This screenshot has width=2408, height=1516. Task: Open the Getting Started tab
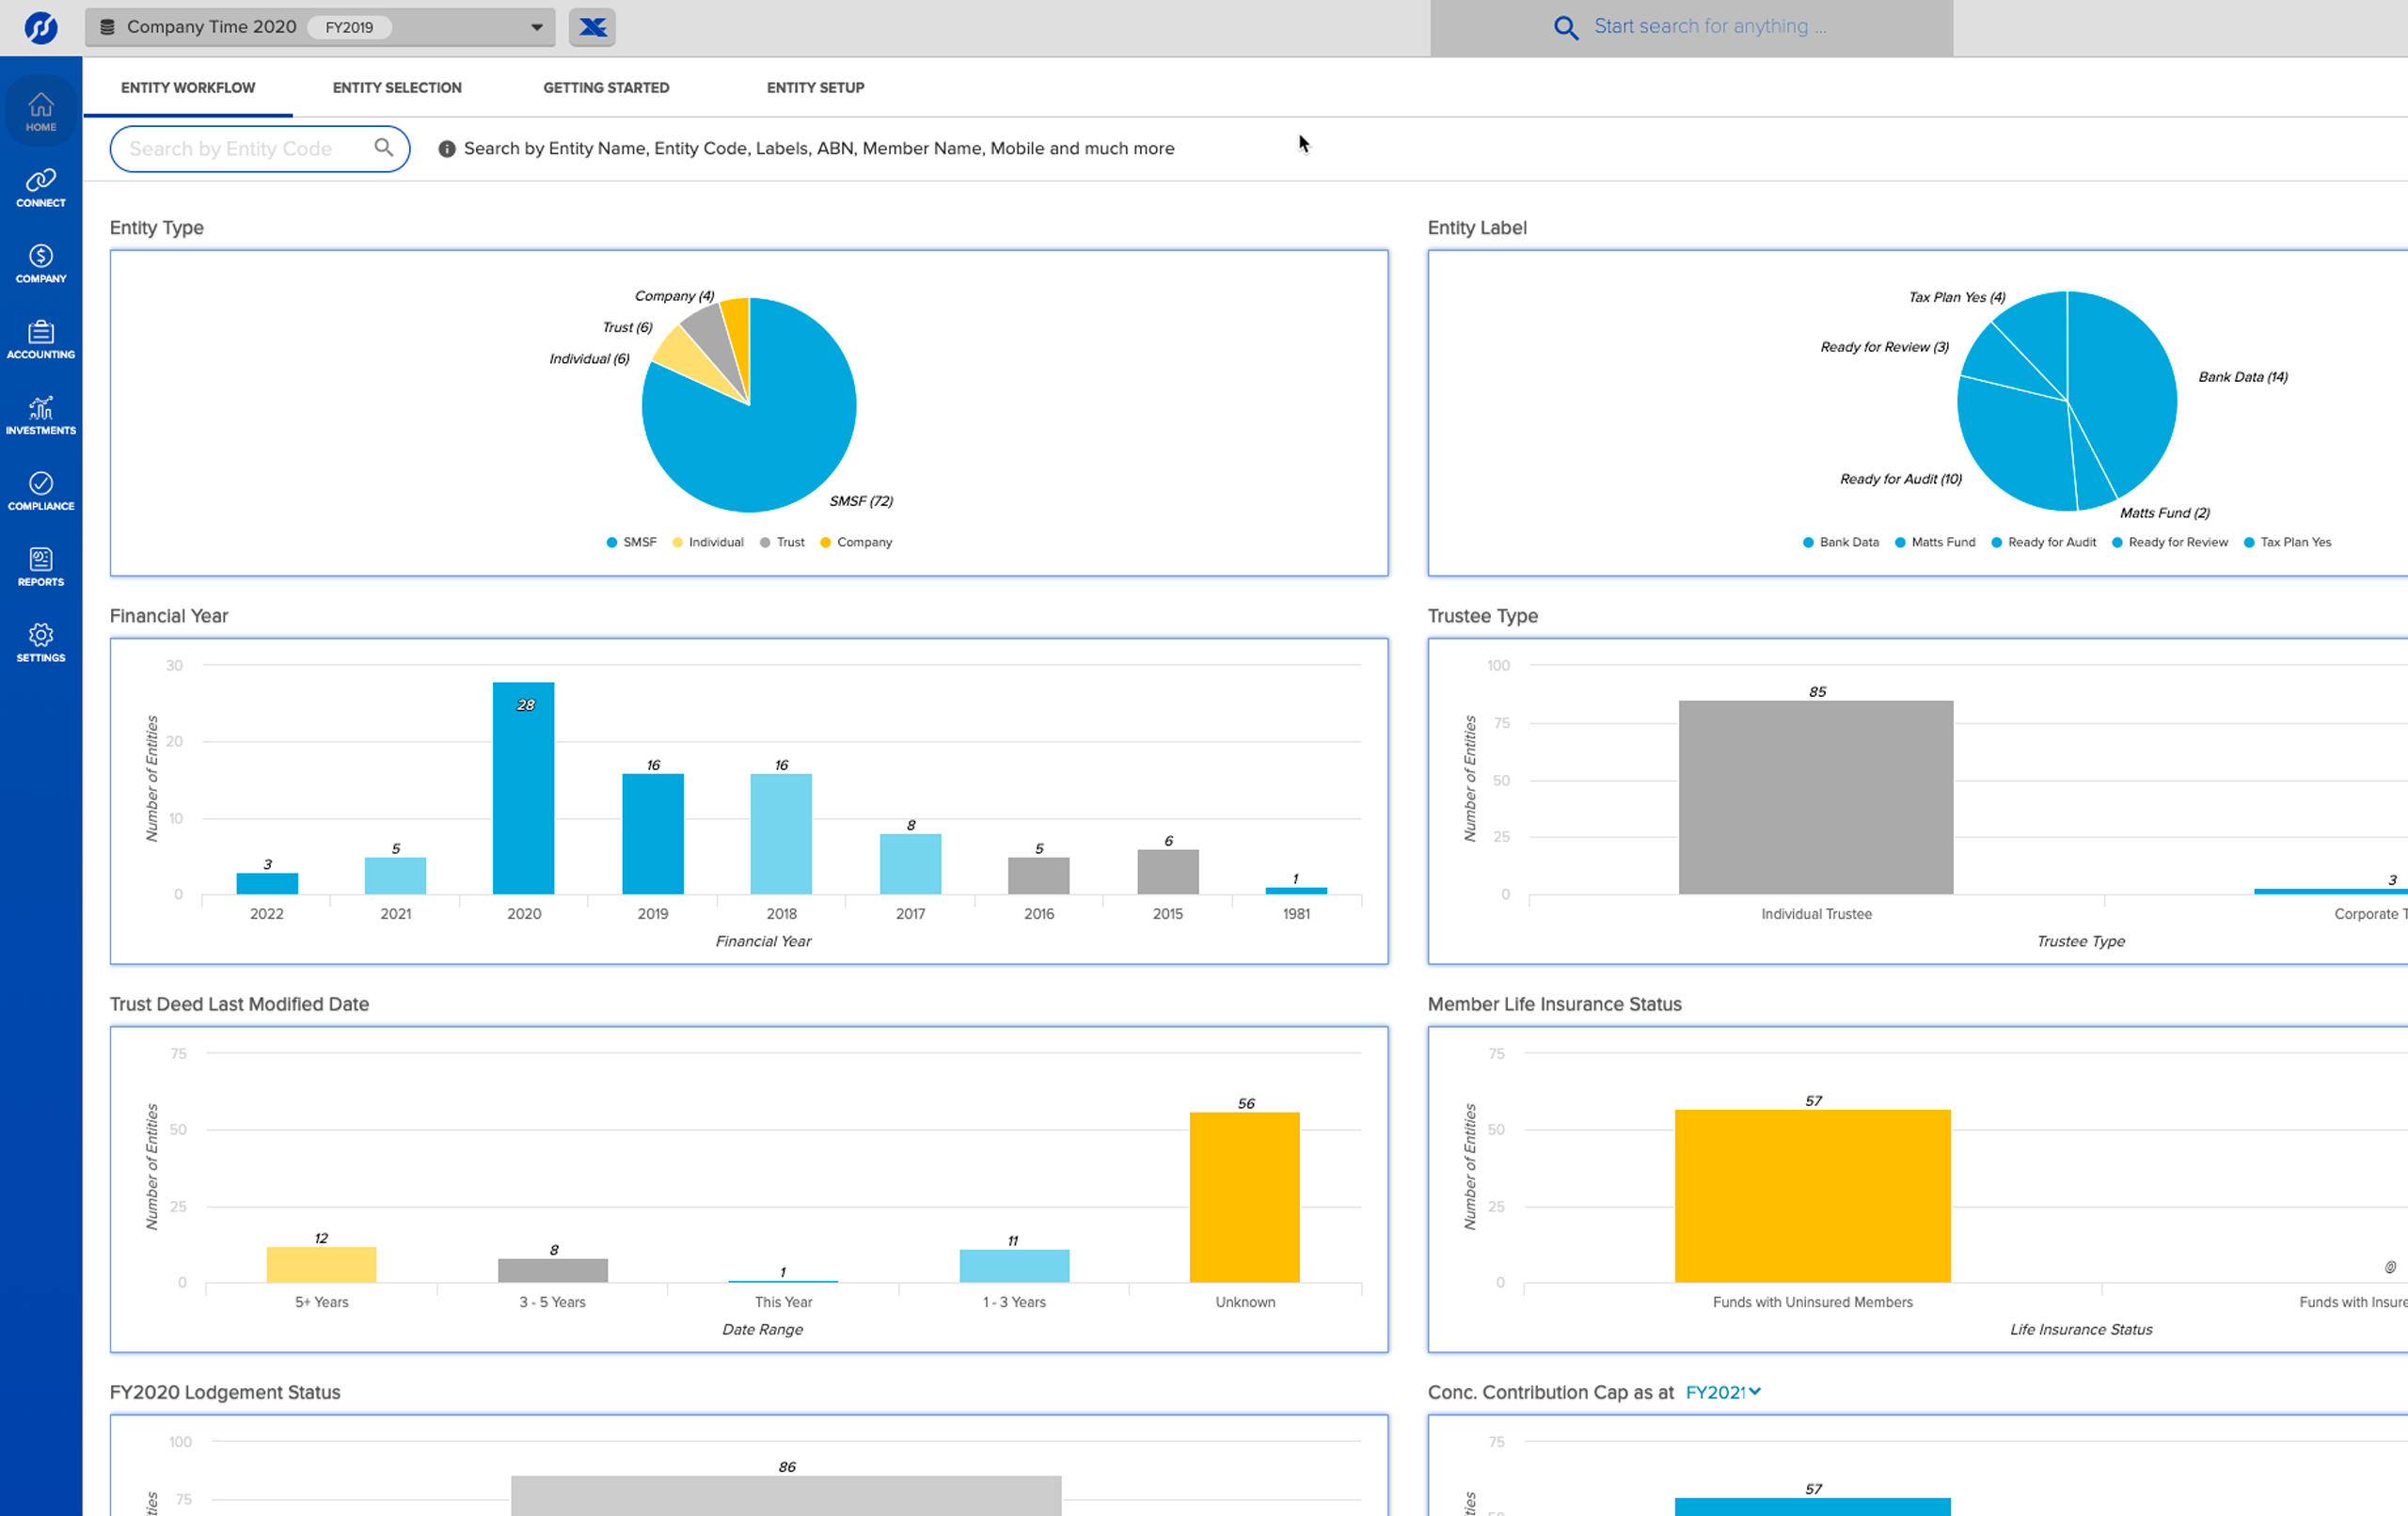click(606, 88)
